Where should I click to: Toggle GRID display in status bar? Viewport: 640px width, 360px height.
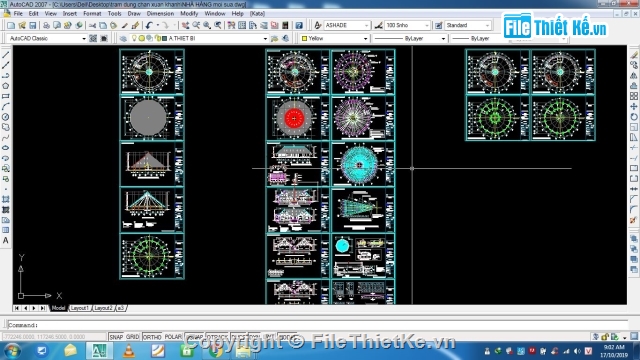[132, 337]
